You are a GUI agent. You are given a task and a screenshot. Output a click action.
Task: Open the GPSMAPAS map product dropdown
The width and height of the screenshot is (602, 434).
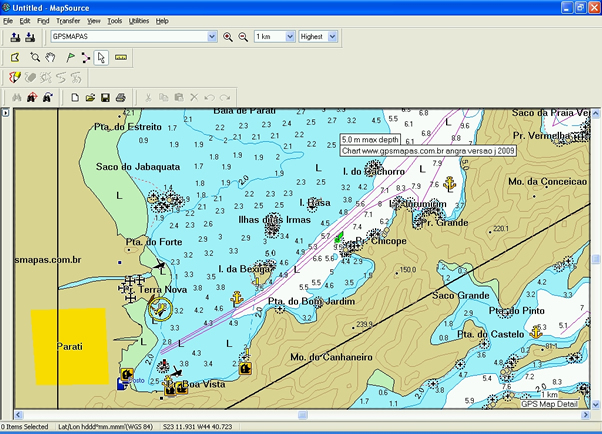coord(211,37)
